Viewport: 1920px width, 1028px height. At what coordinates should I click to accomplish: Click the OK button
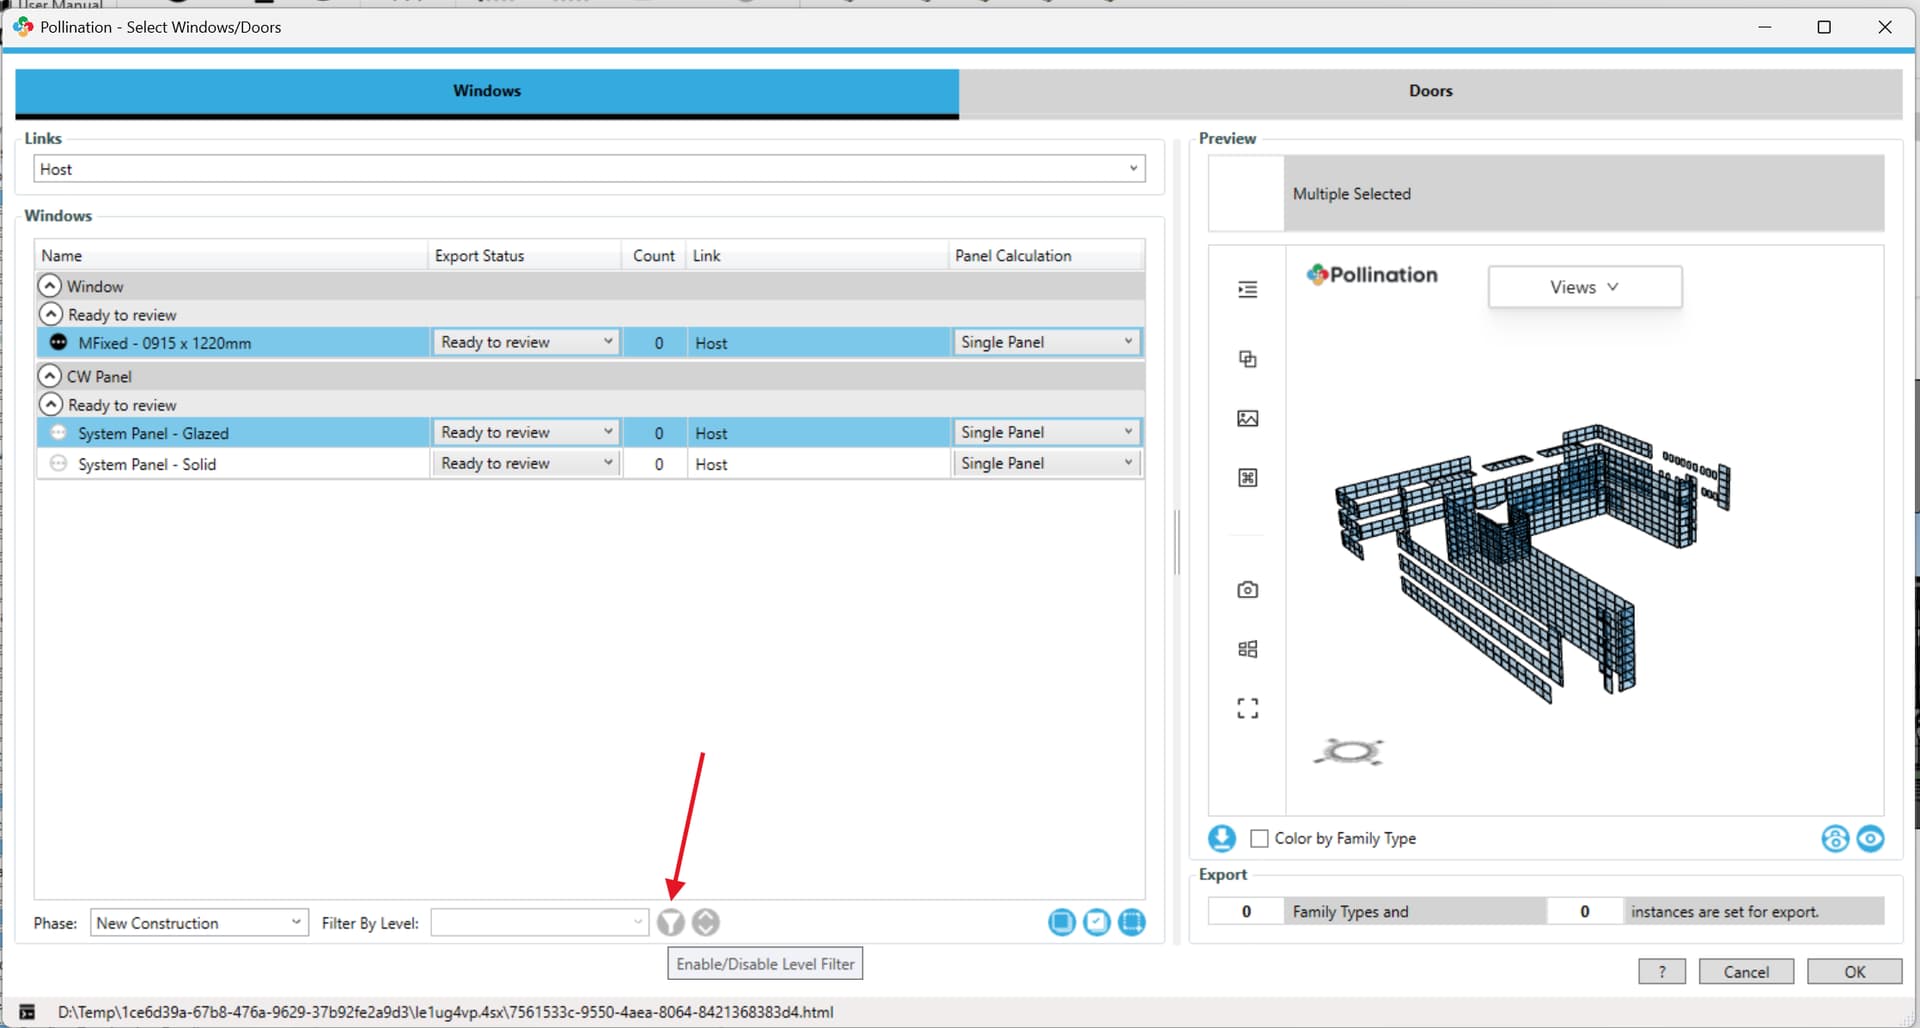[x=1854, y=971]
